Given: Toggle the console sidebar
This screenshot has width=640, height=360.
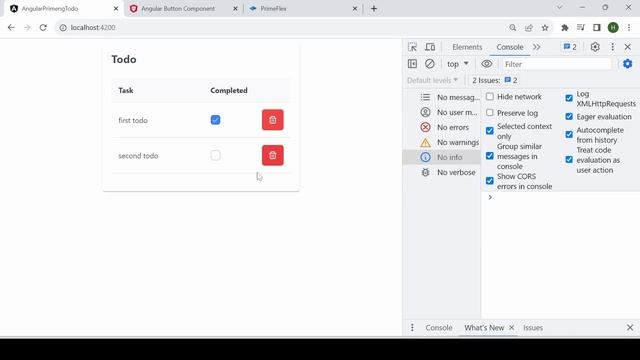Looking at the screenshot, I should 413,64.
